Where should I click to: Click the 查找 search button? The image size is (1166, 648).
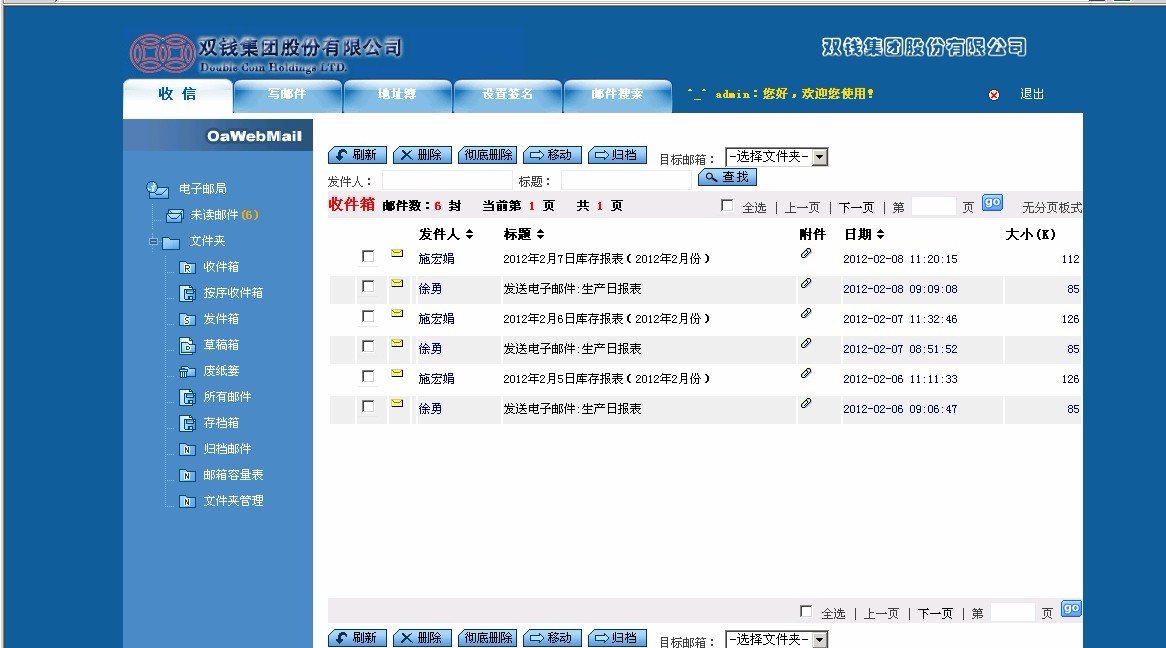click(x=727, y=177)
